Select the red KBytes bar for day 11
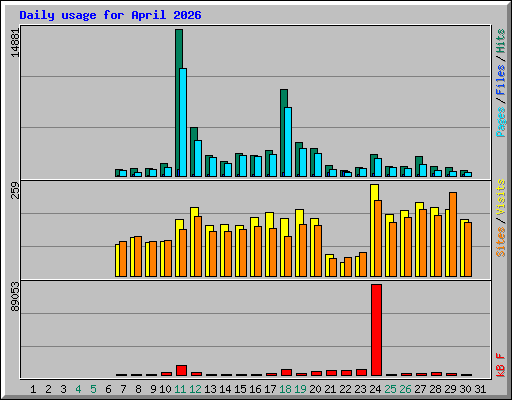Image resolution: width=512 pixels, height=400 pixels. pyautogui.click(x=182, y=371)
